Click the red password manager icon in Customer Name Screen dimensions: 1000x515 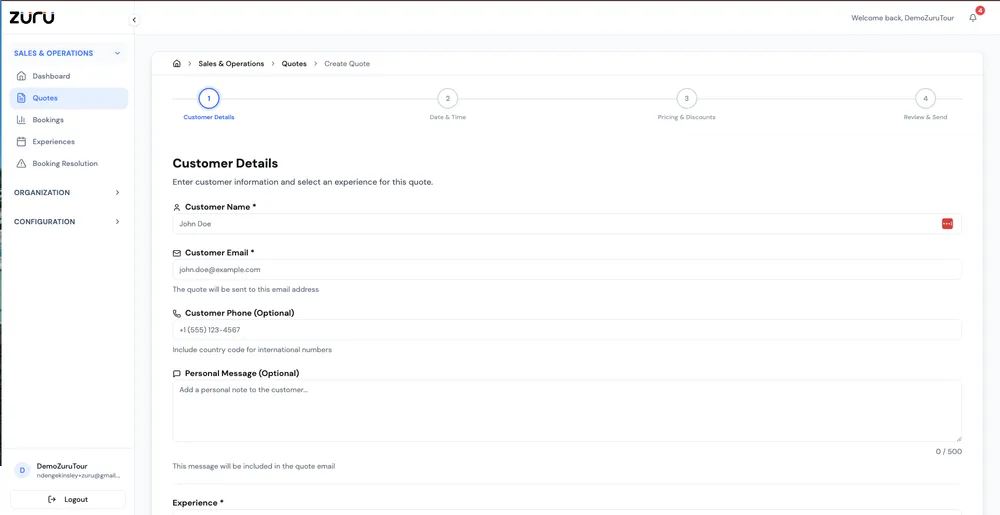(947, 224)
